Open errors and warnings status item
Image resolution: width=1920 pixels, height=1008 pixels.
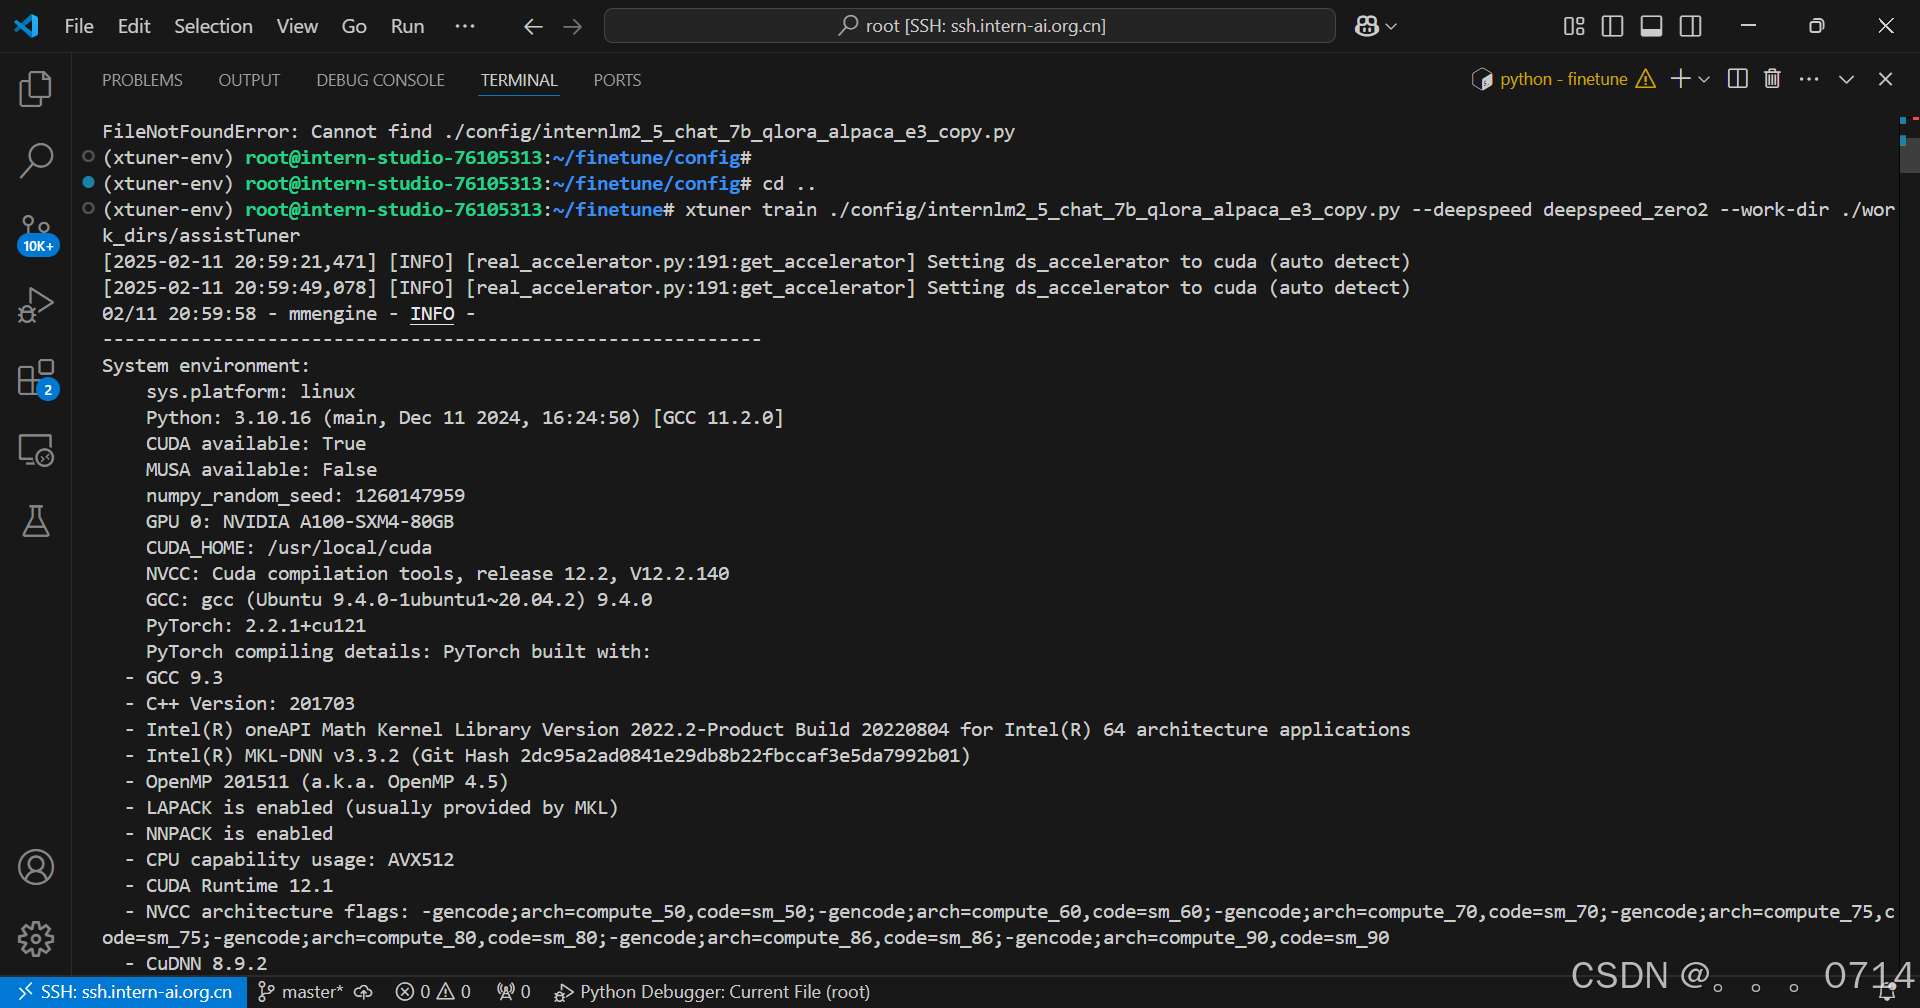click(433, 992)
